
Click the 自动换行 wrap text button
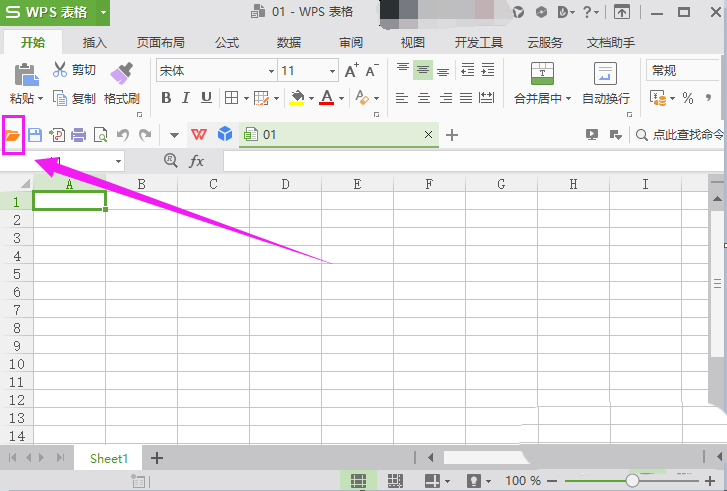coord(606,83)
